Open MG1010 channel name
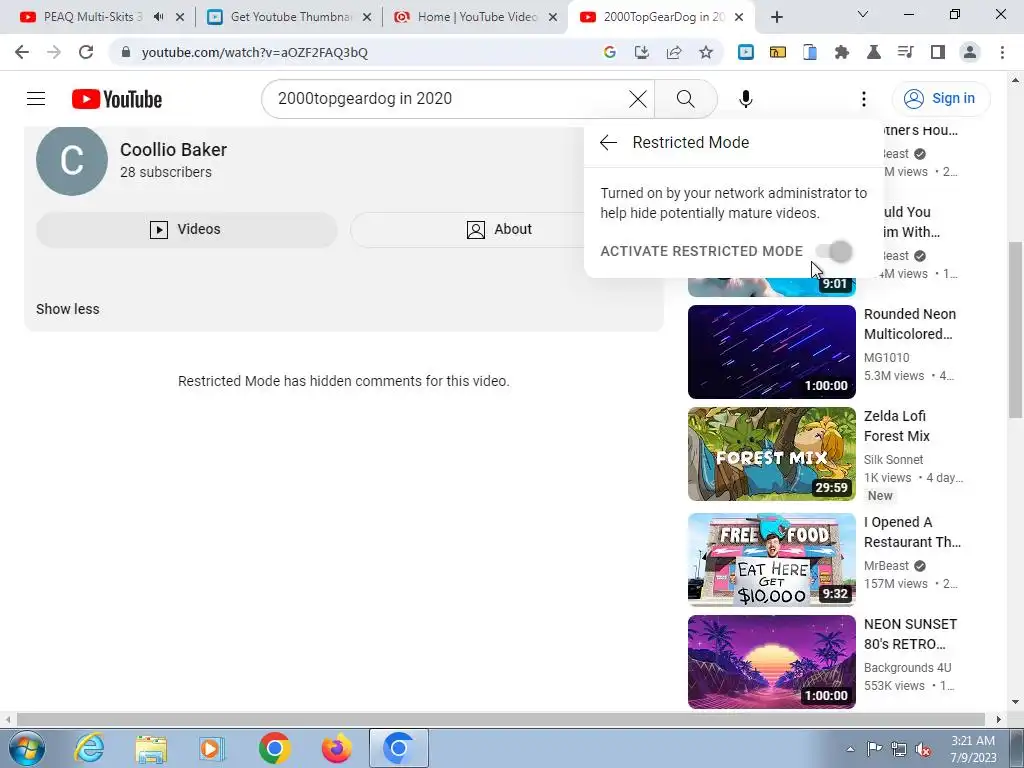Viewport: 1024px width, 768px height. [x=886, y=357]
